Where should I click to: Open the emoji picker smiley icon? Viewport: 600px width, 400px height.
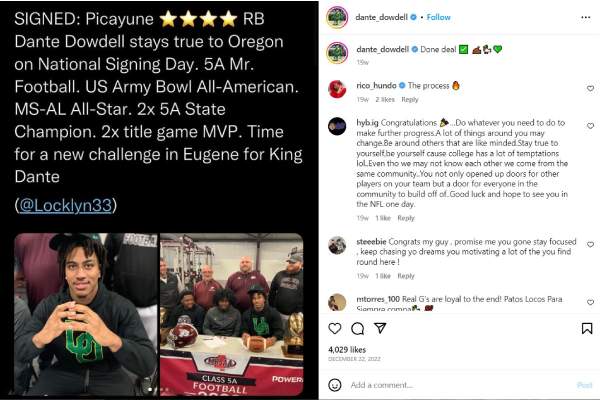(x=335, y=385)
